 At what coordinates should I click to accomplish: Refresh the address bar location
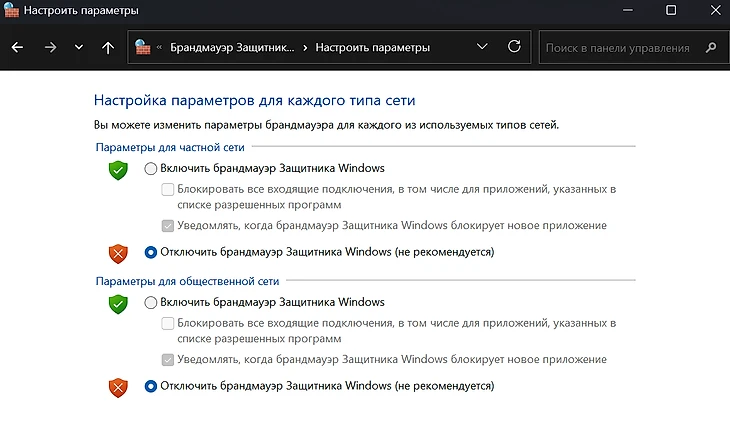514,47
